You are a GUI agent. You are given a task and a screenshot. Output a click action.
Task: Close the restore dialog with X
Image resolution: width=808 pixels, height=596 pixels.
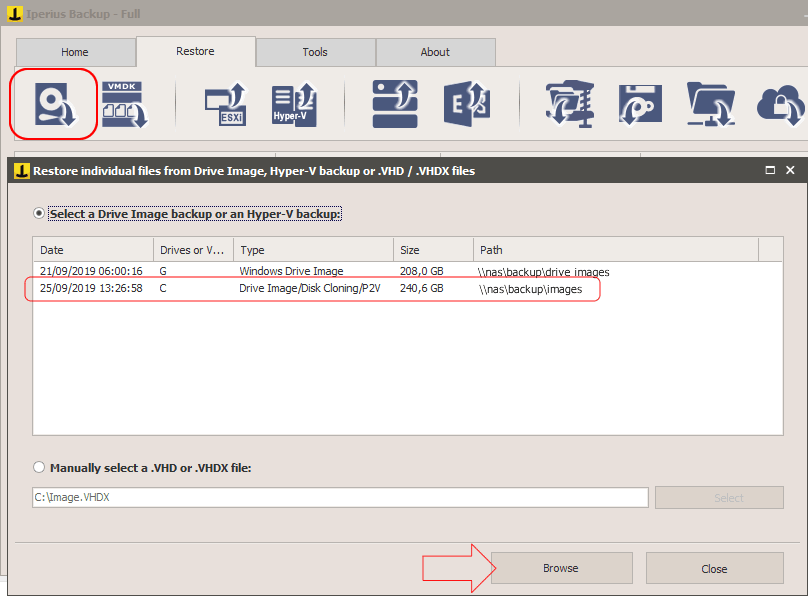point(790,170)
